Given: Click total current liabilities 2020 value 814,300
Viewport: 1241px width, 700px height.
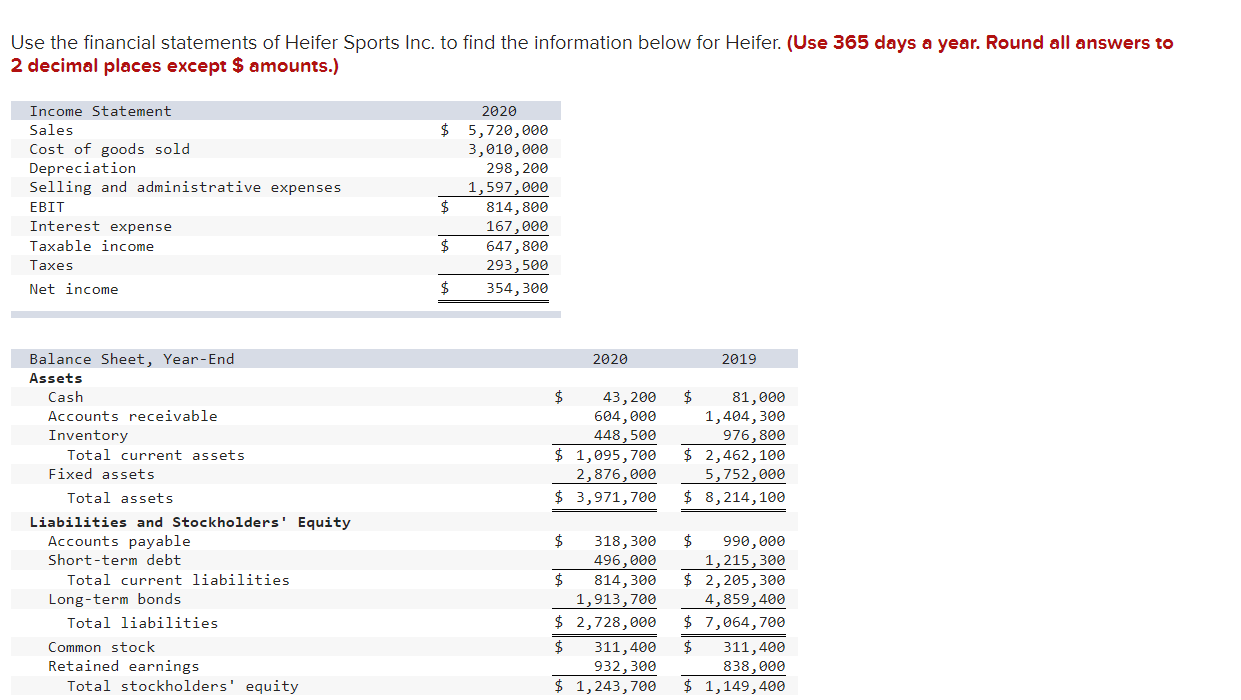Looking at the screenshot, I should coord(625,580).
